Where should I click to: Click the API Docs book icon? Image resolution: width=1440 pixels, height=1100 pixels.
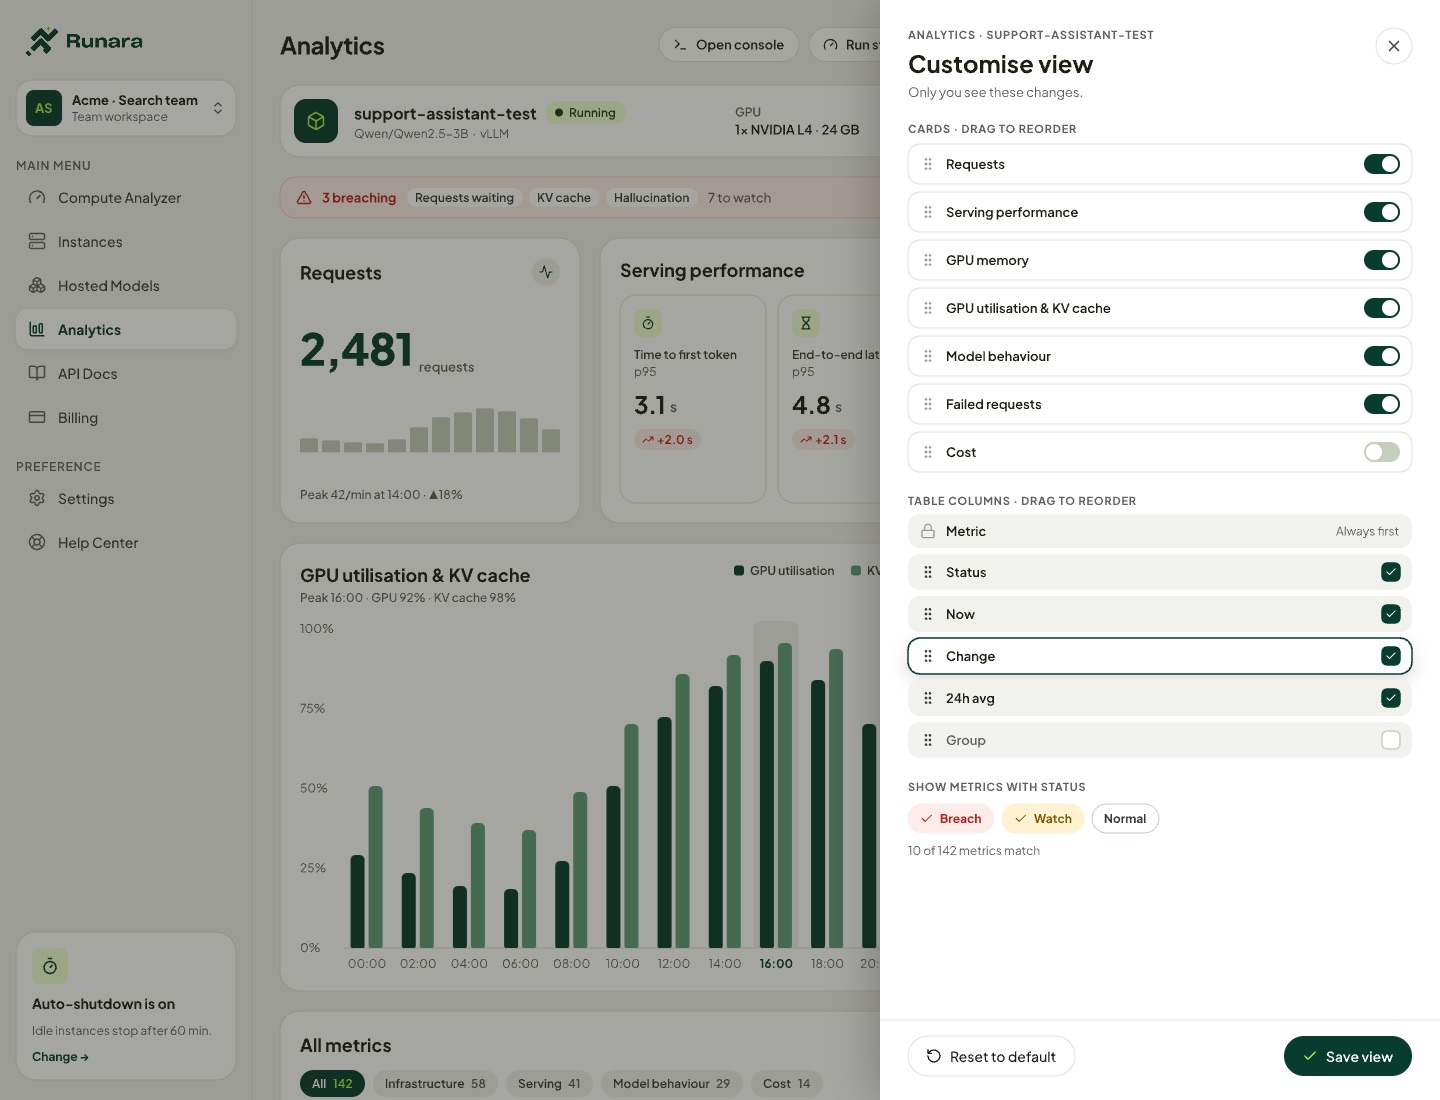click(37, 374)
